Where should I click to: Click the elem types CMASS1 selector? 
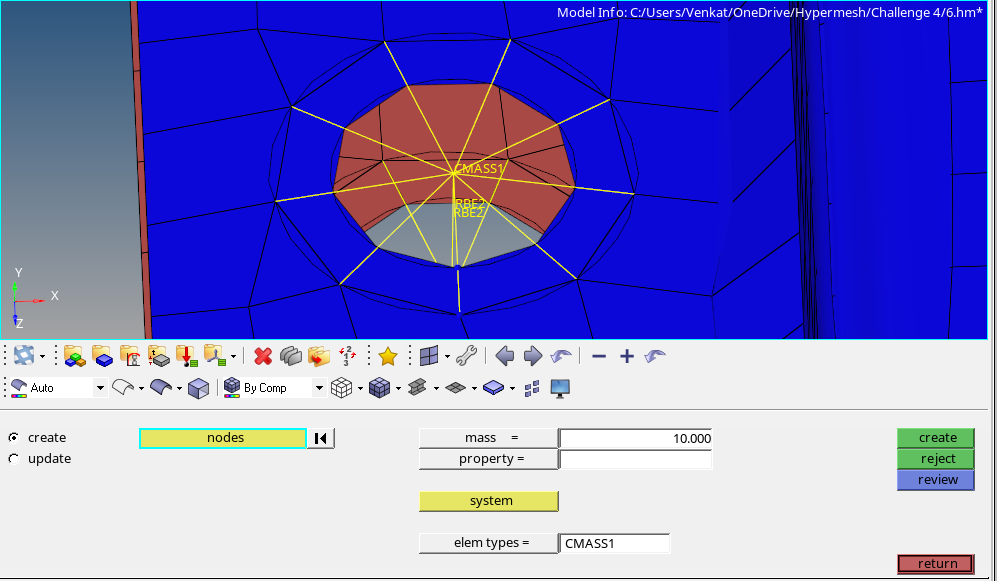click(x=614, y=542)
